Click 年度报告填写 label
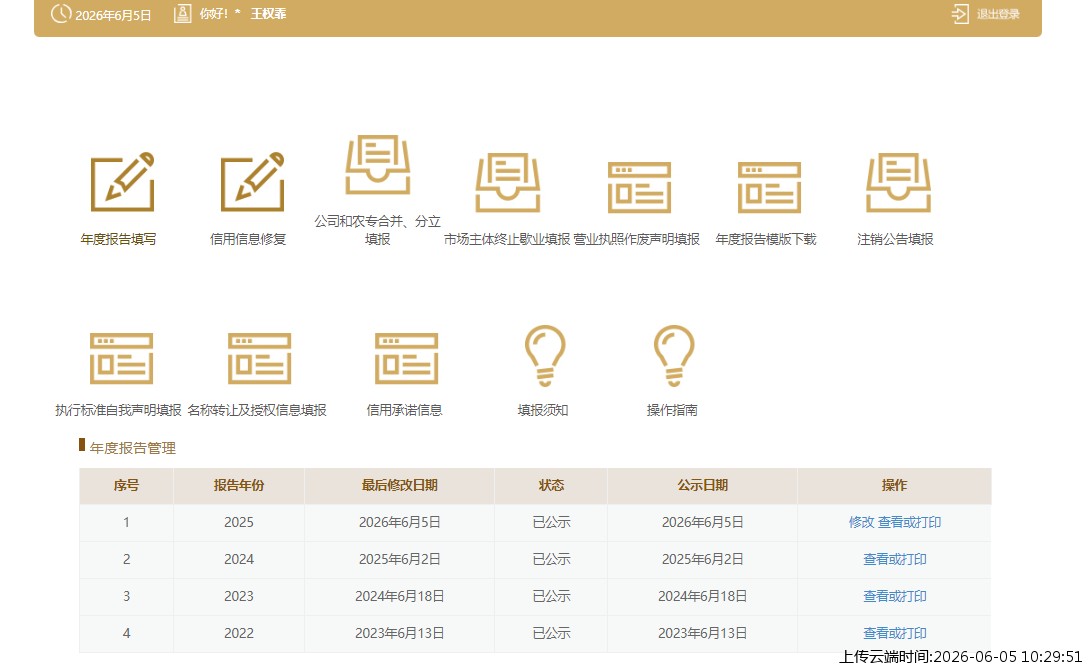Image resolution: width=1089 pixels, height=670 pixels. click(x=118, y=239)
